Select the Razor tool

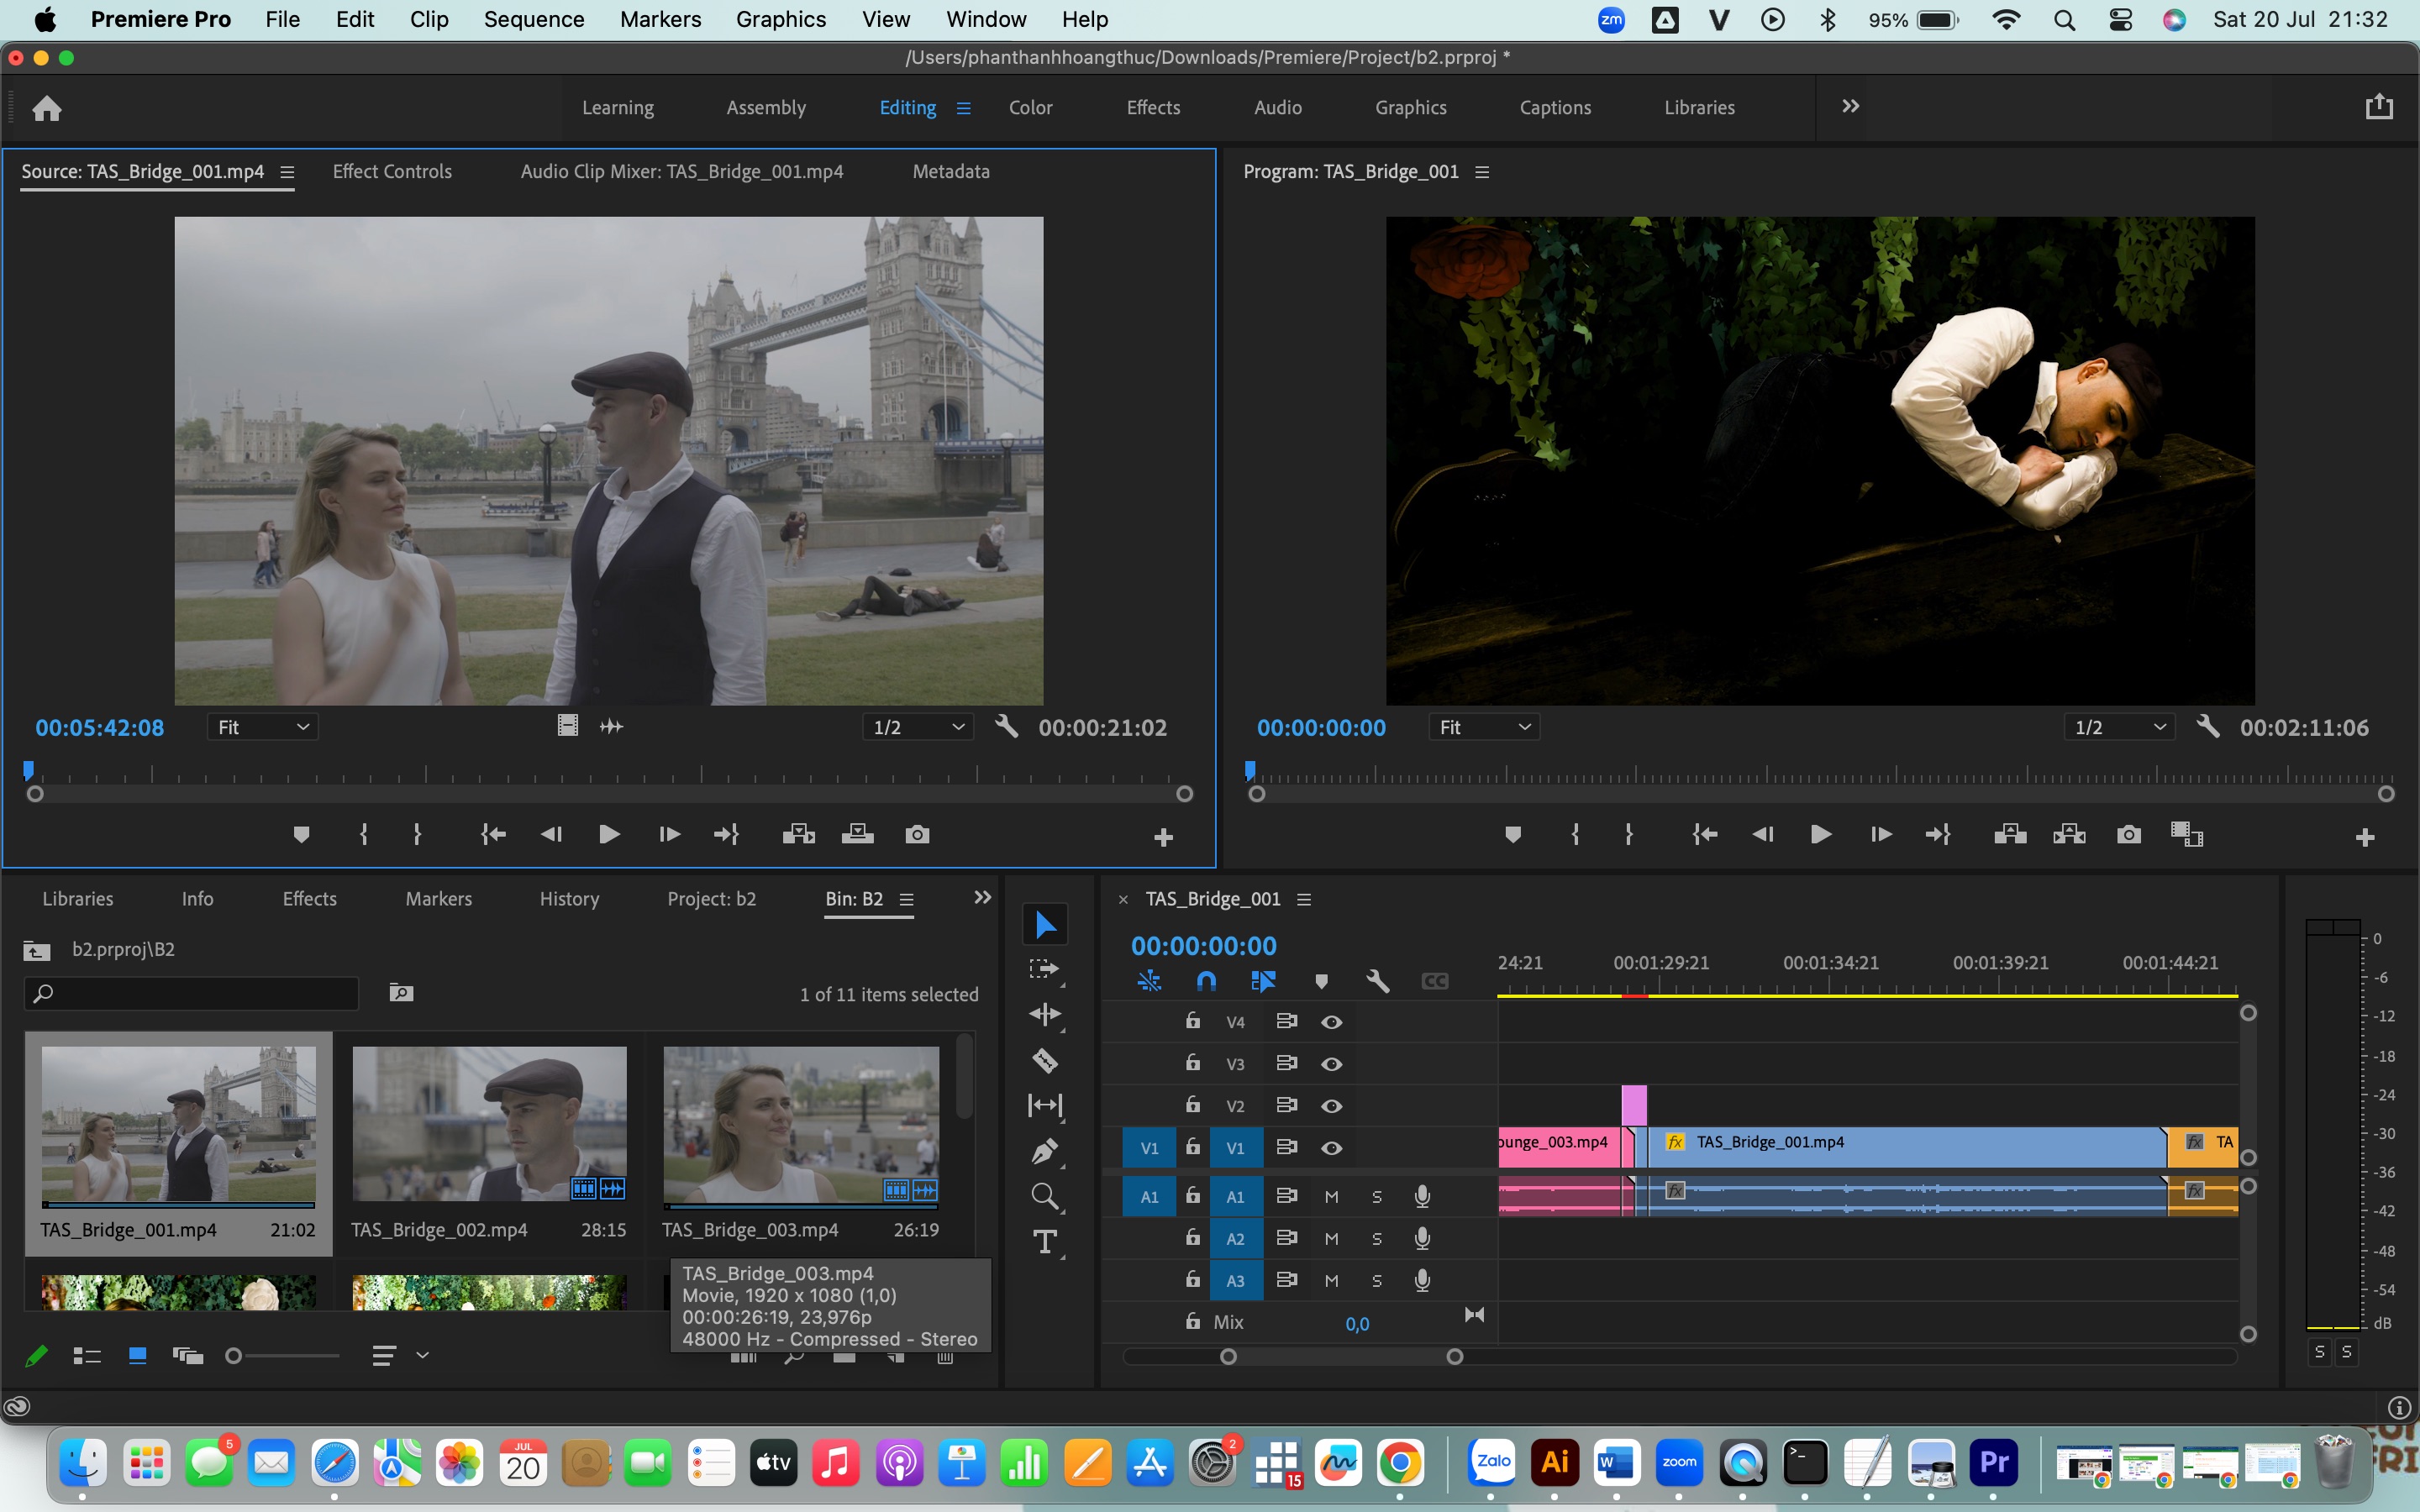(1045, 1060)
